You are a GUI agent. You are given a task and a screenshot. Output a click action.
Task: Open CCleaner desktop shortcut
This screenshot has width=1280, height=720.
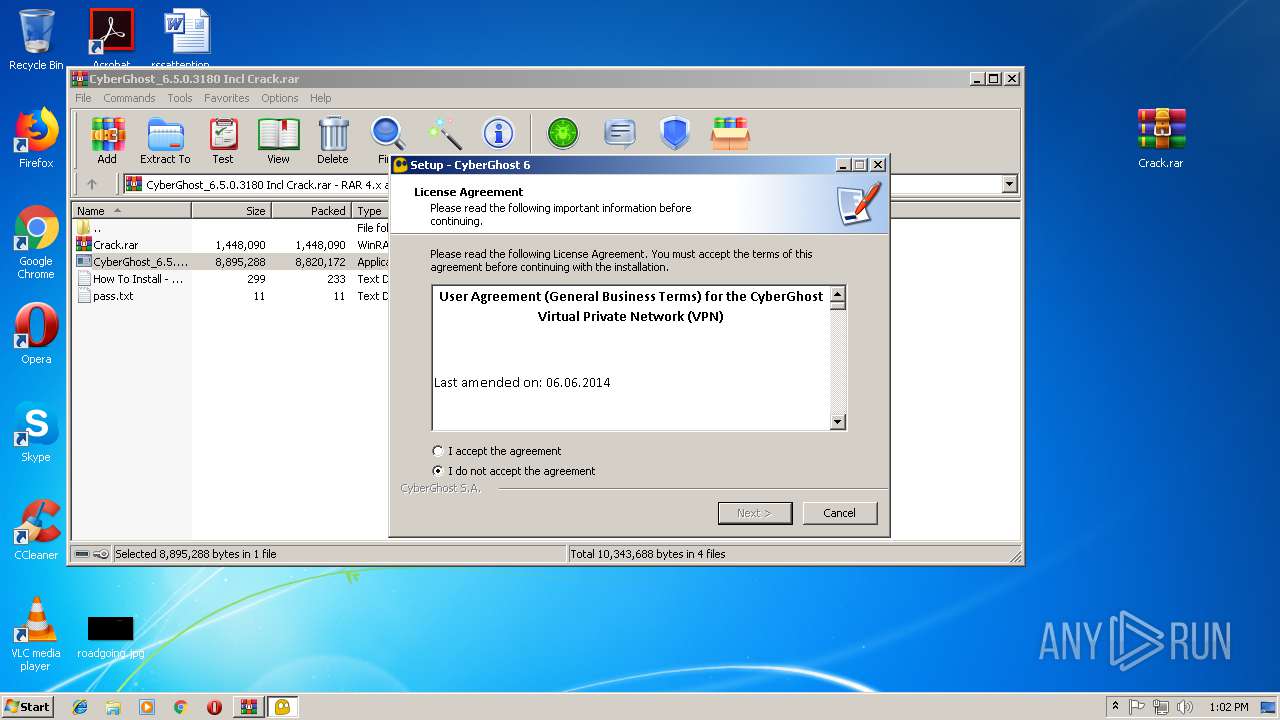(x=36, y=530)
